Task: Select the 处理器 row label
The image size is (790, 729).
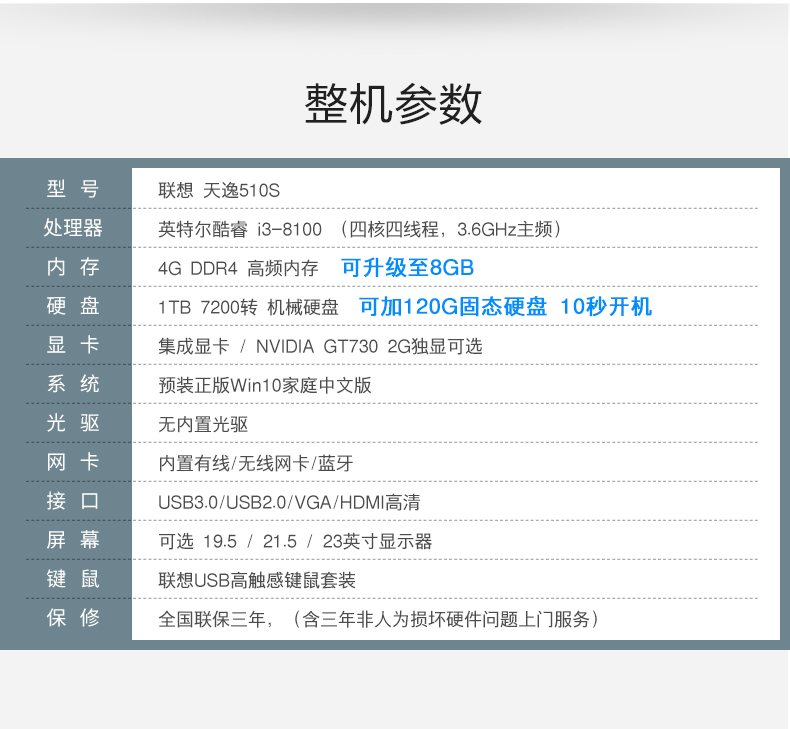Action: click(x=73, y=228)
